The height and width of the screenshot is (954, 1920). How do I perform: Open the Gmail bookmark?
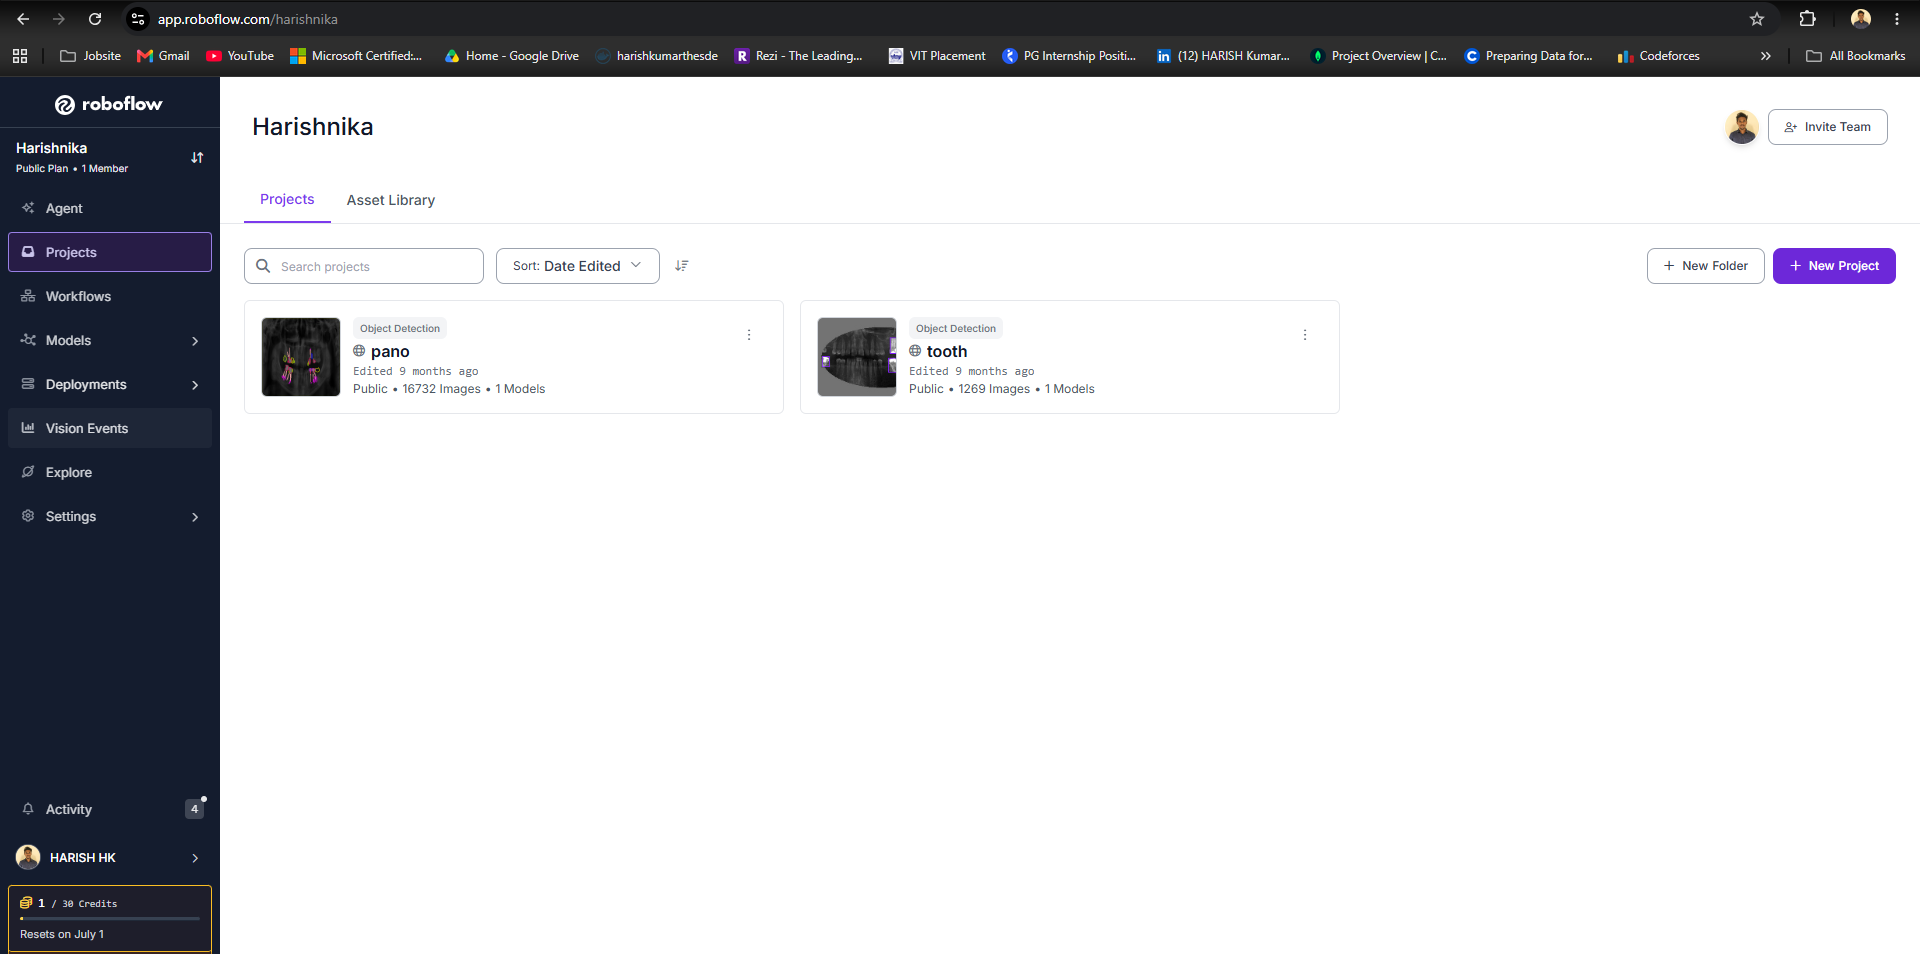163,56
